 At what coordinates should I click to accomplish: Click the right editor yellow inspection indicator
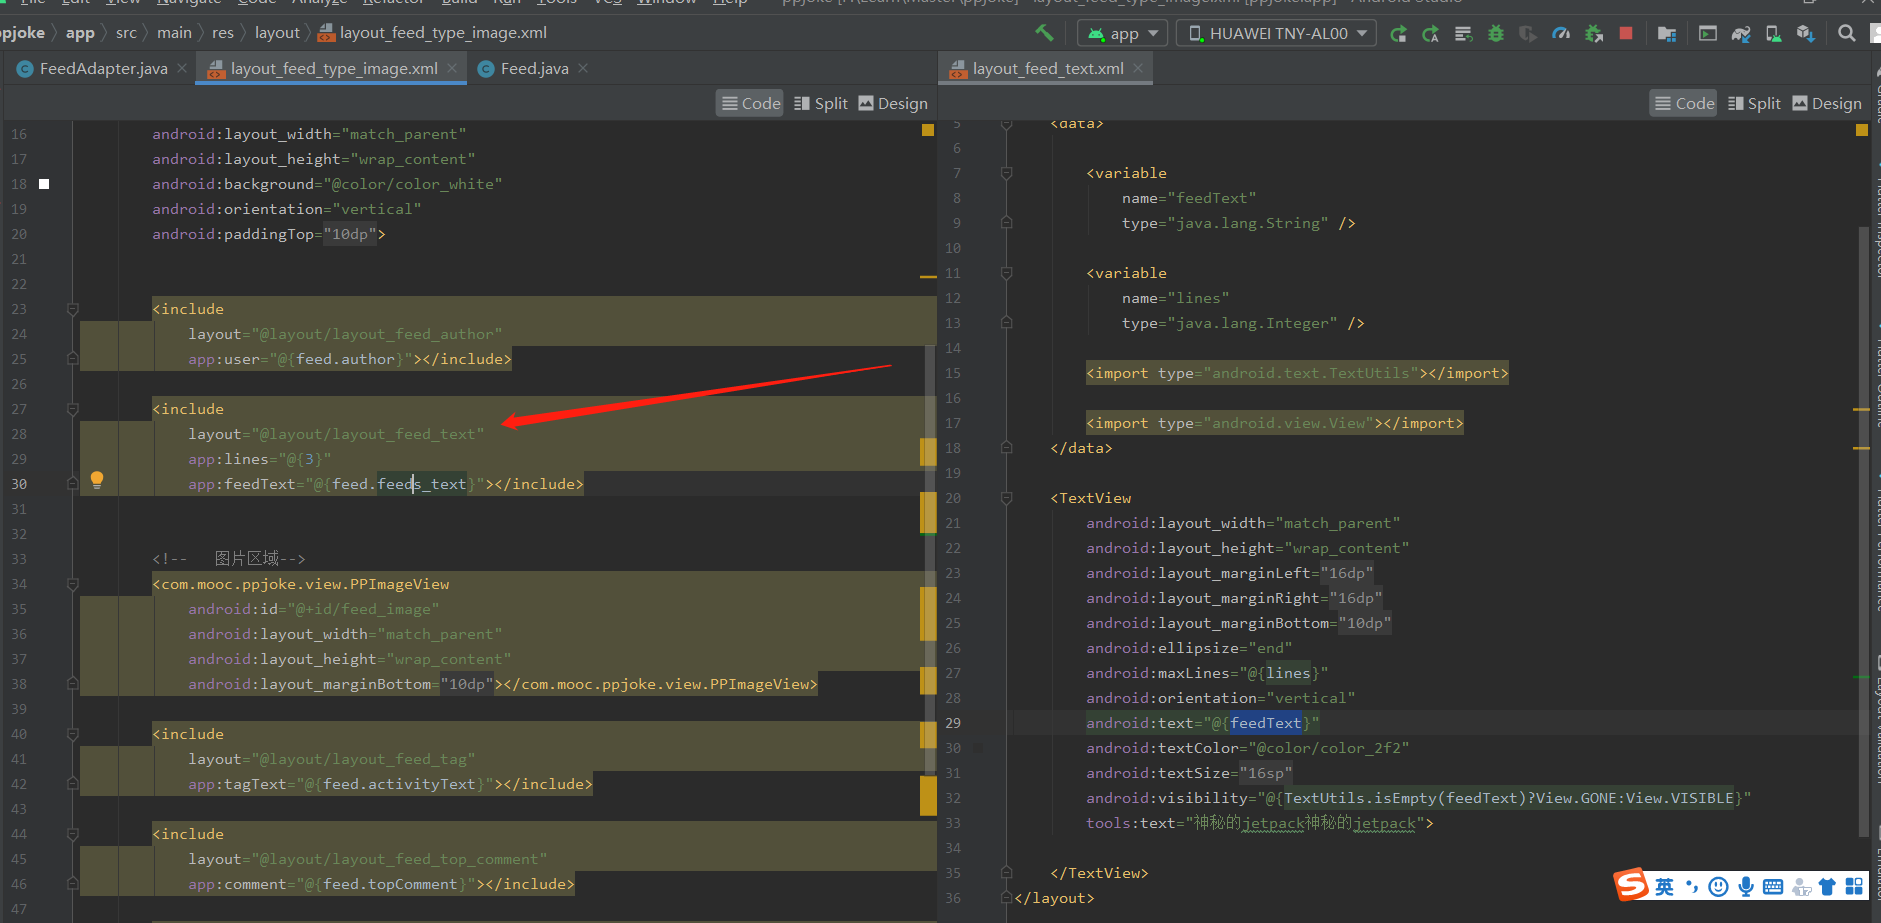coord(1862,130)
